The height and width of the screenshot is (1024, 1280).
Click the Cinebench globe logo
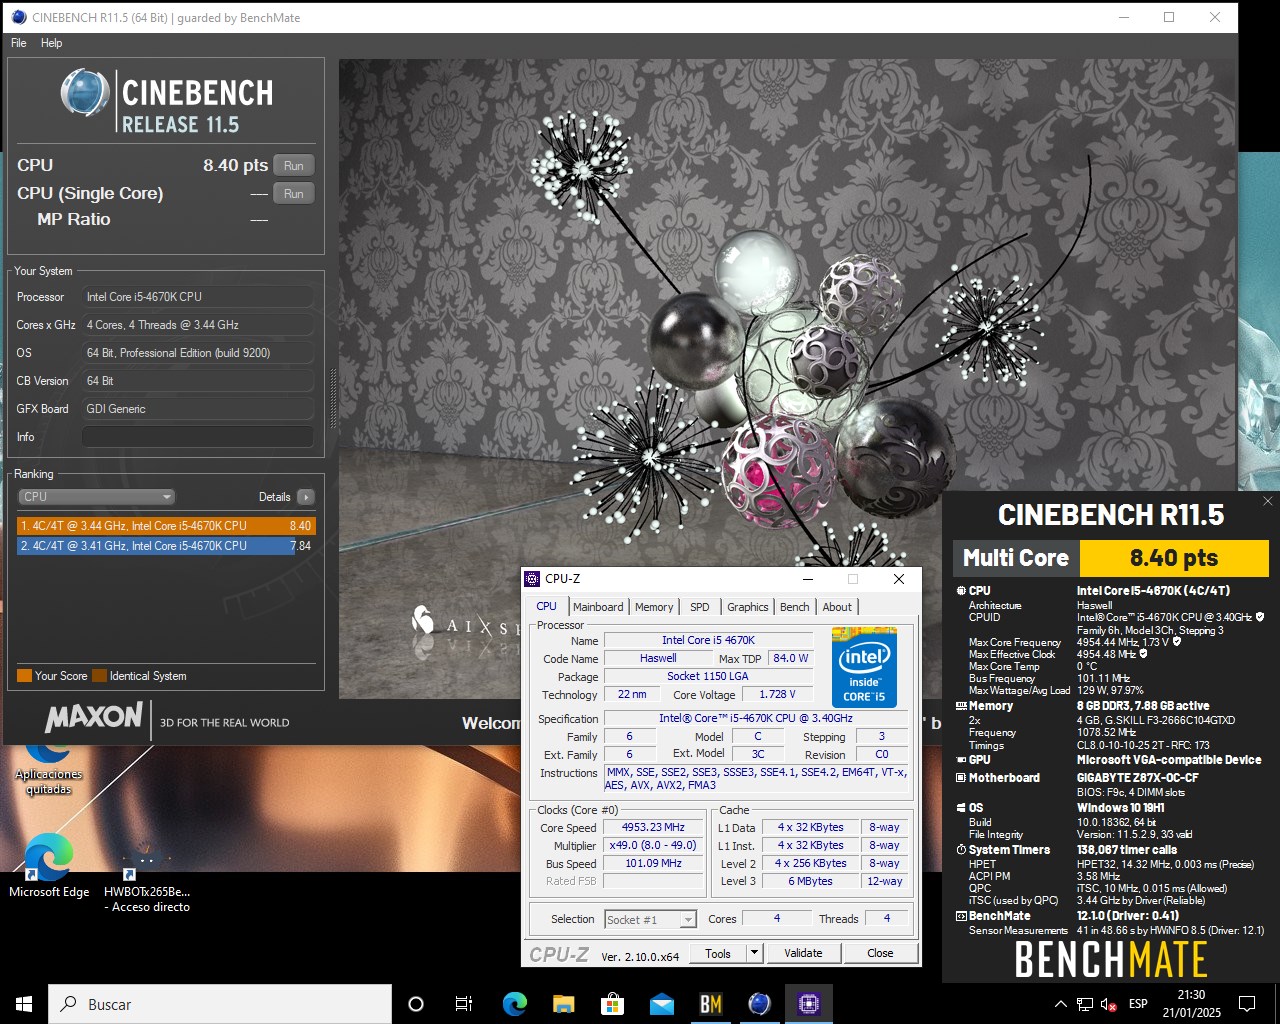pos(84,94)
